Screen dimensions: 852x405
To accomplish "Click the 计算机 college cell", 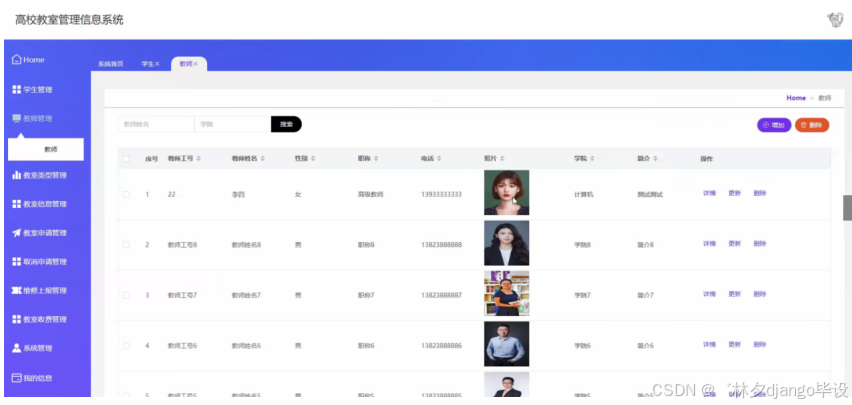I will (584, 194).
